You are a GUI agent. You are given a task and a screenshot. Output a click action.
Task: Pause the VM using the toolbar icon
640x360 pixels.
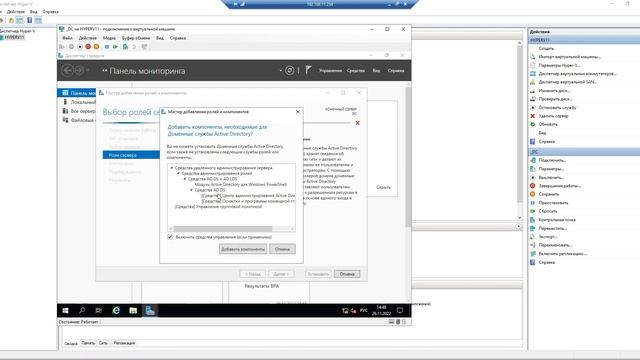click(107, 47)
